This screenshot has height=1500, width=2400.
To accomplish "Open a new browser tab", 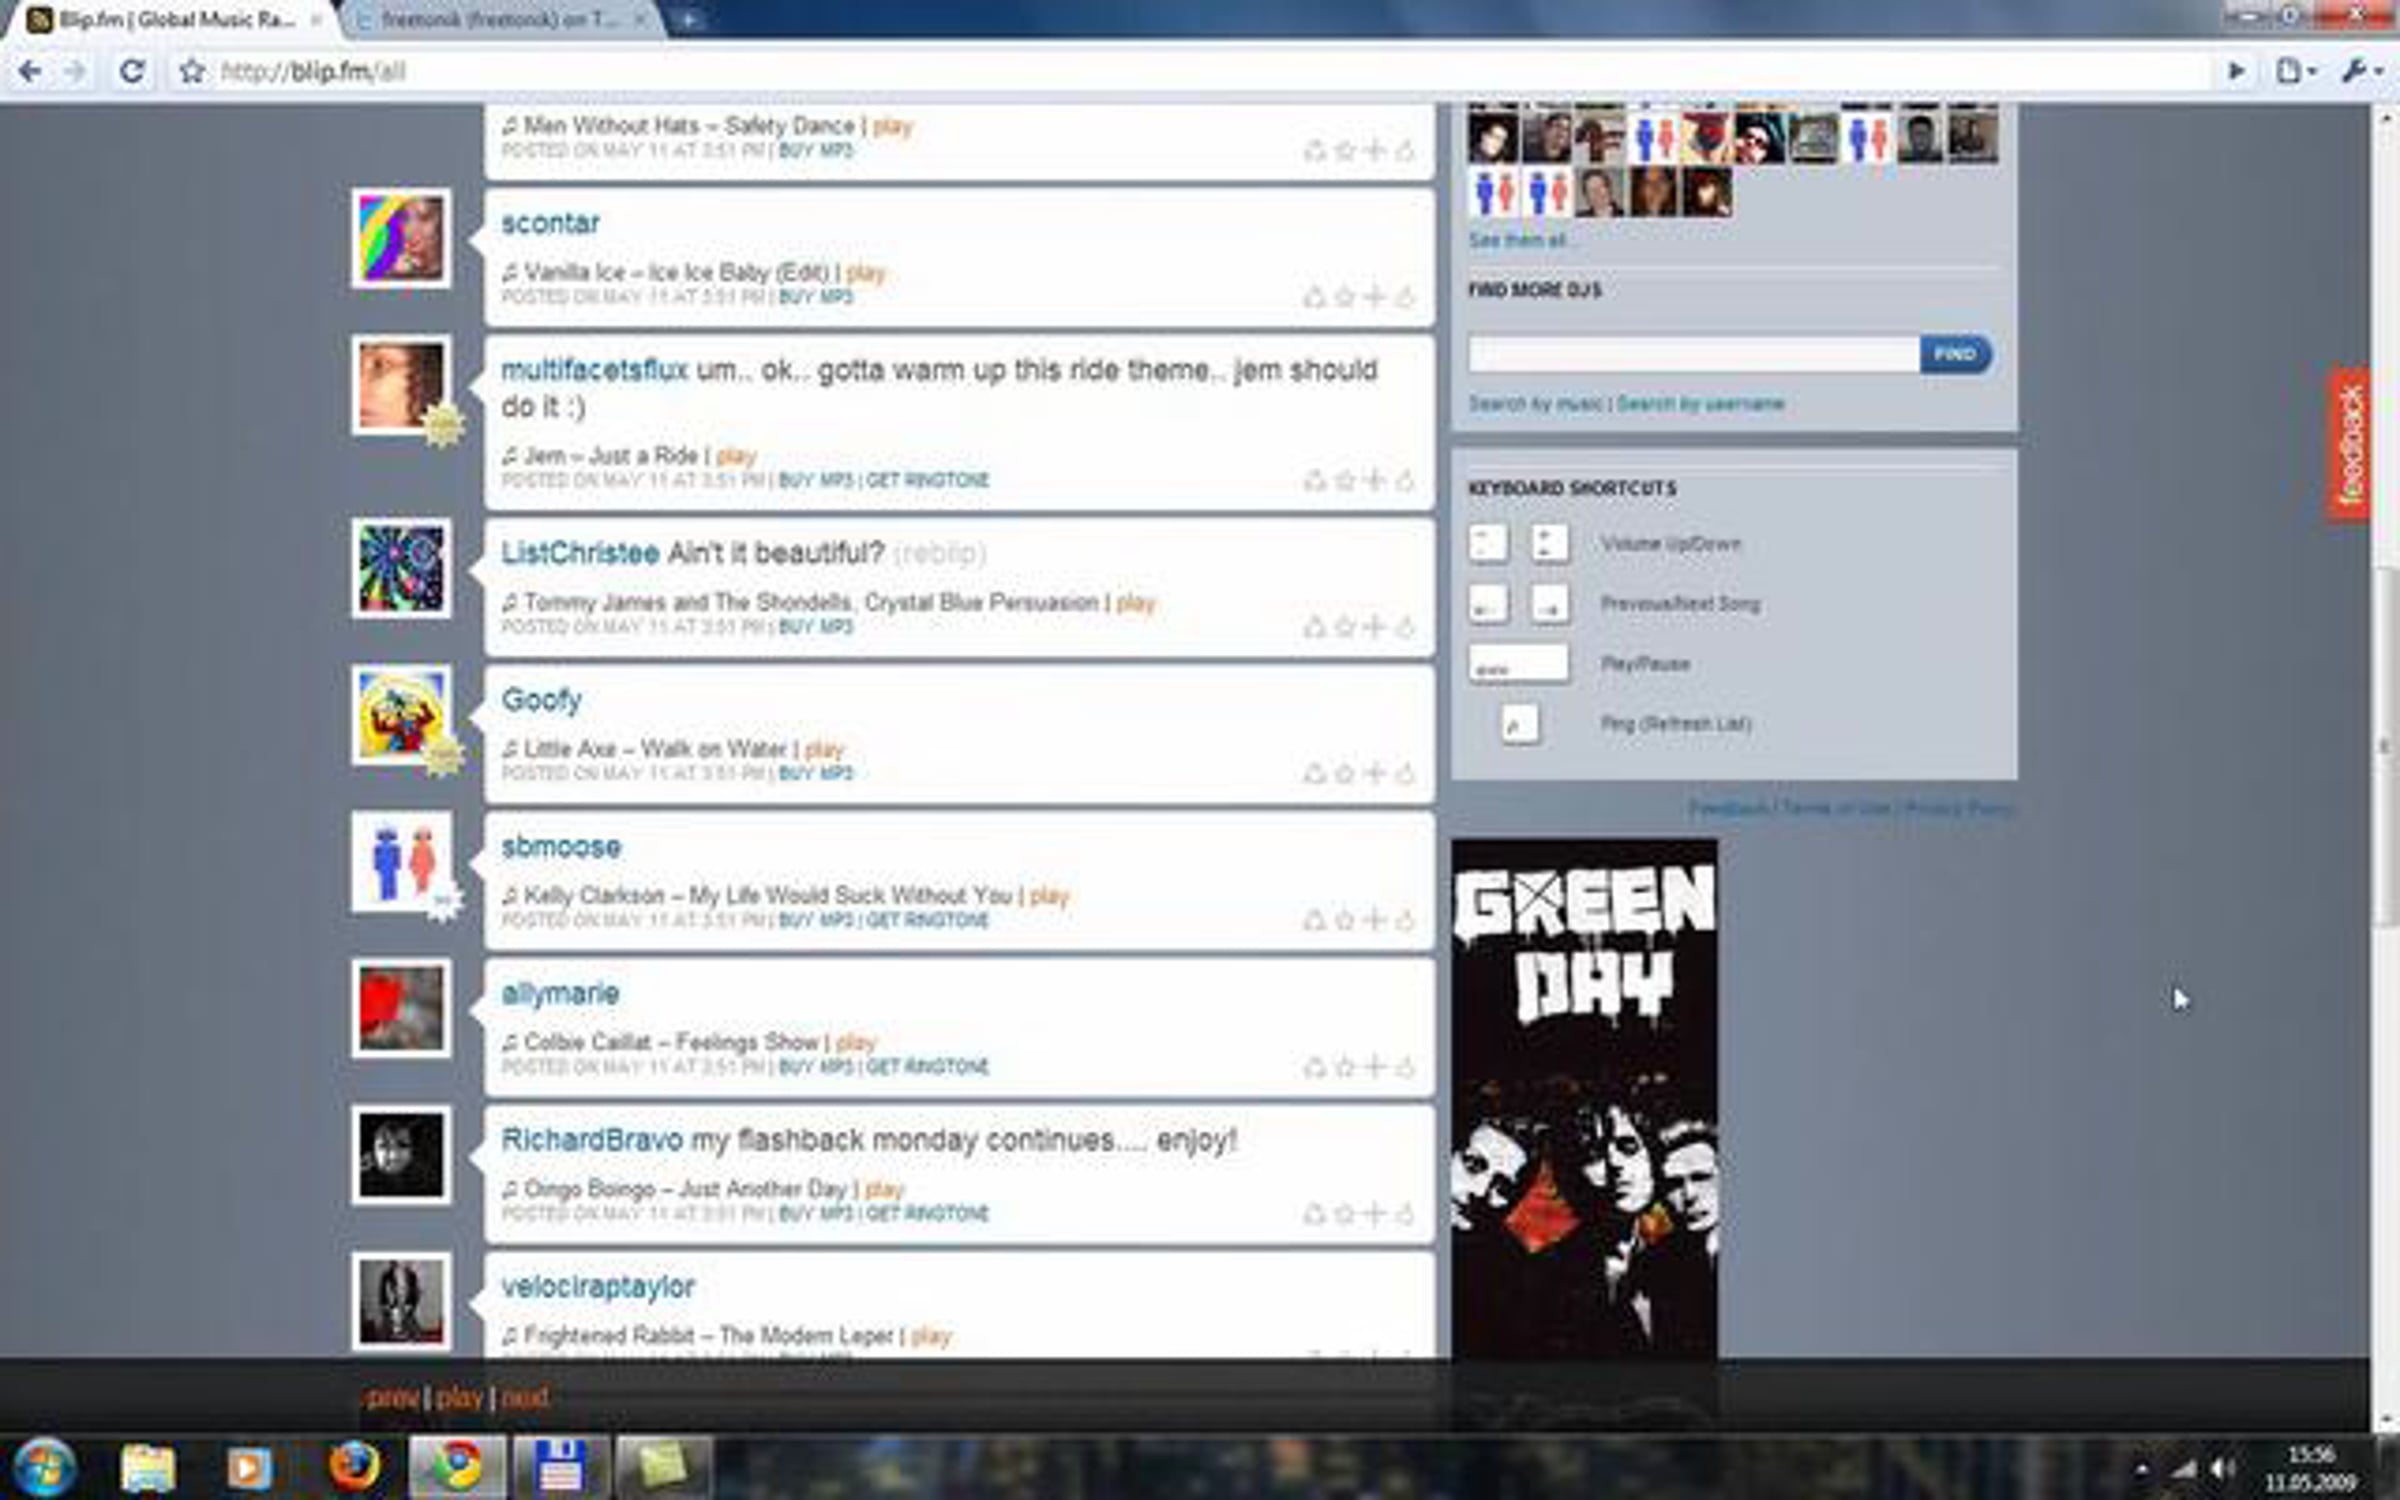I will coord(689,19).
